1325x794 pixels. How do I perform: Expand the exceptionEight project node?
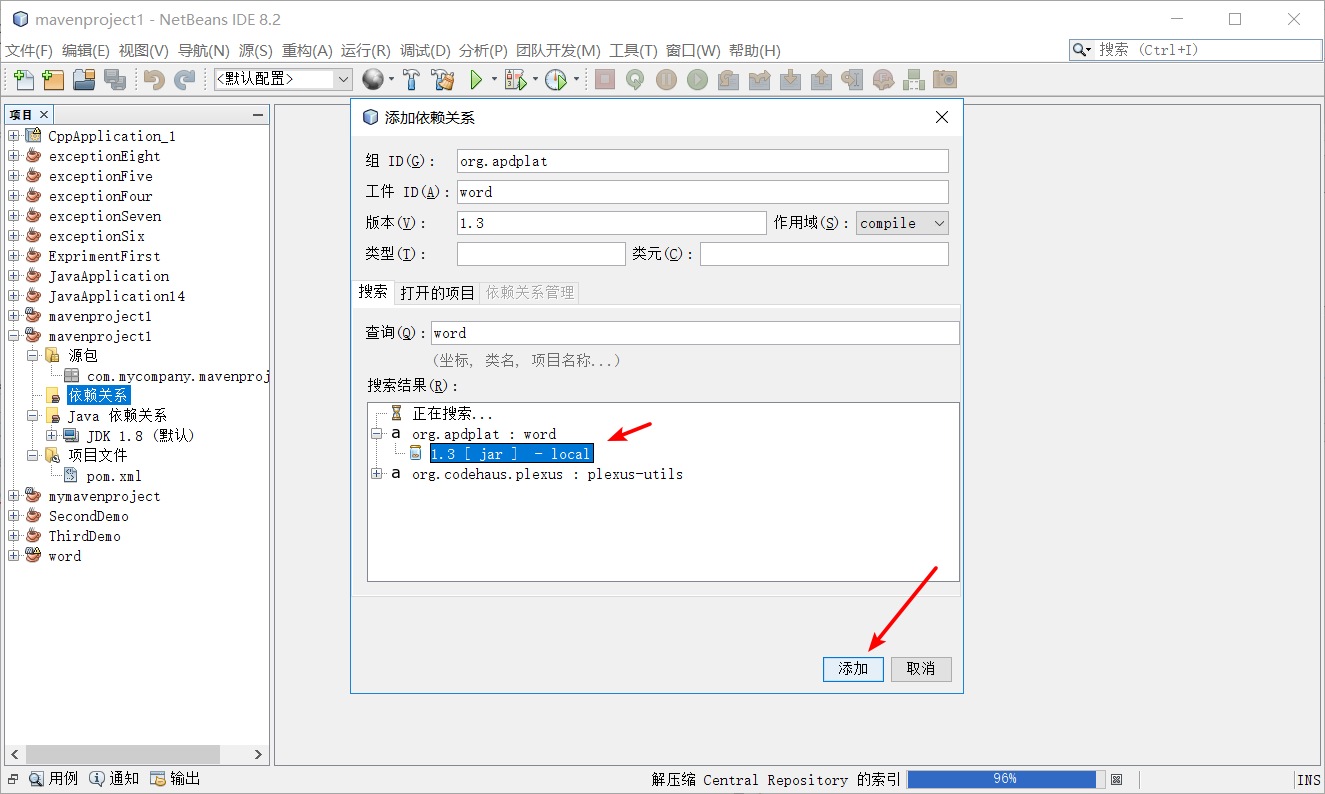click(13, 156)
